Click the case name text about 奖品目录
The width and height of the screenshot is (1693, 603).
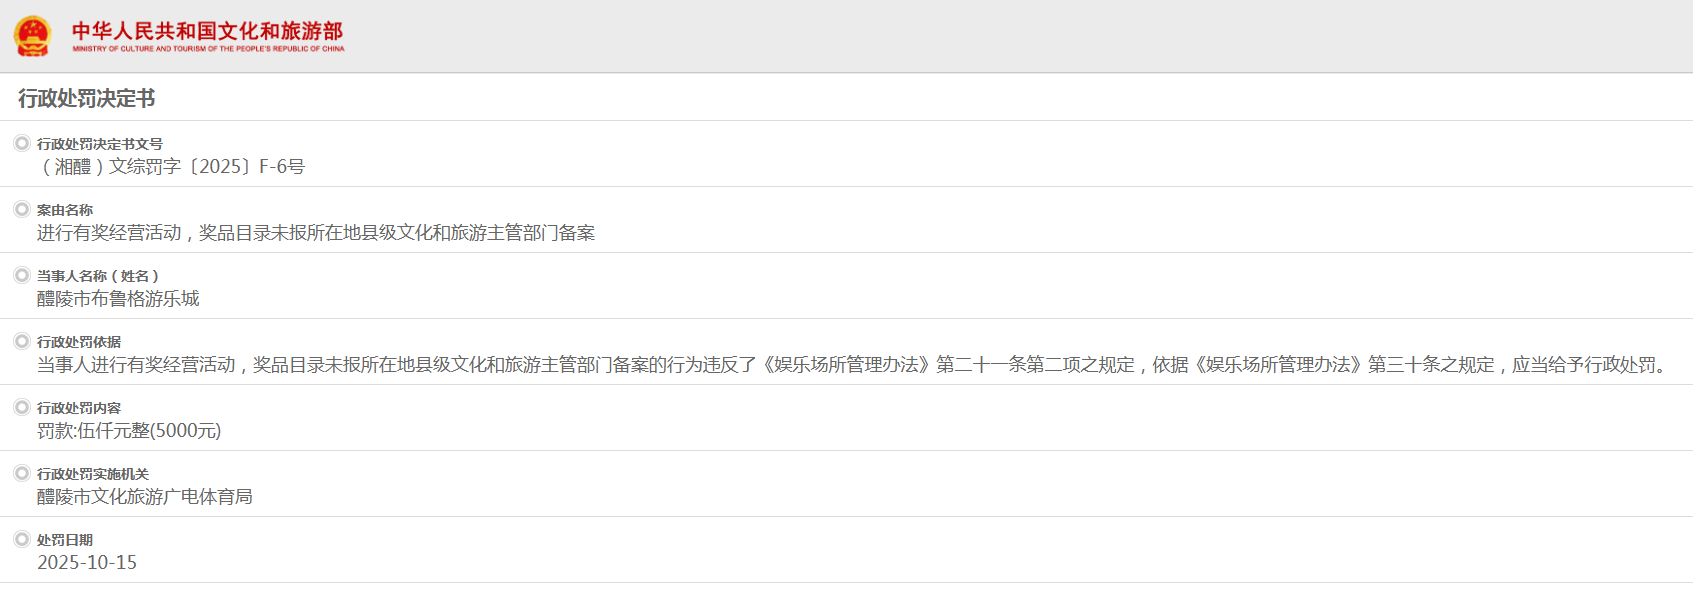pos(316,233)
